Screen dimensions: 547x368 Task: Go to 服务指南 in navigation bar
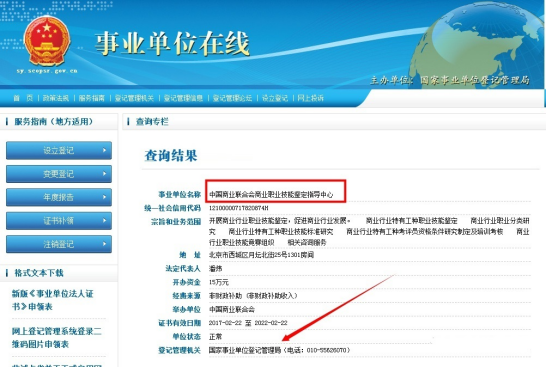[x=92, y=98]
